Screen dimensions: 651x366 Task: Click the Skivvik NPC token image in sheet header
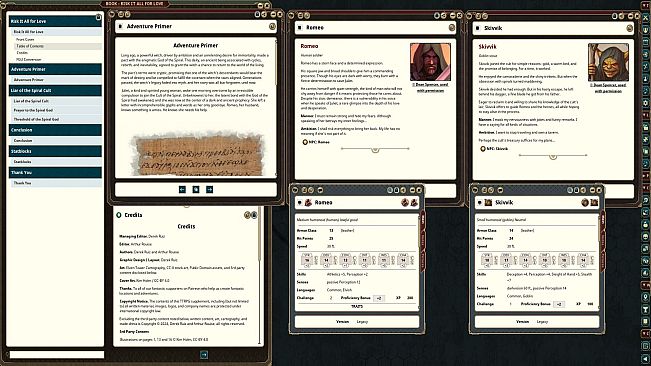[488, 203]
